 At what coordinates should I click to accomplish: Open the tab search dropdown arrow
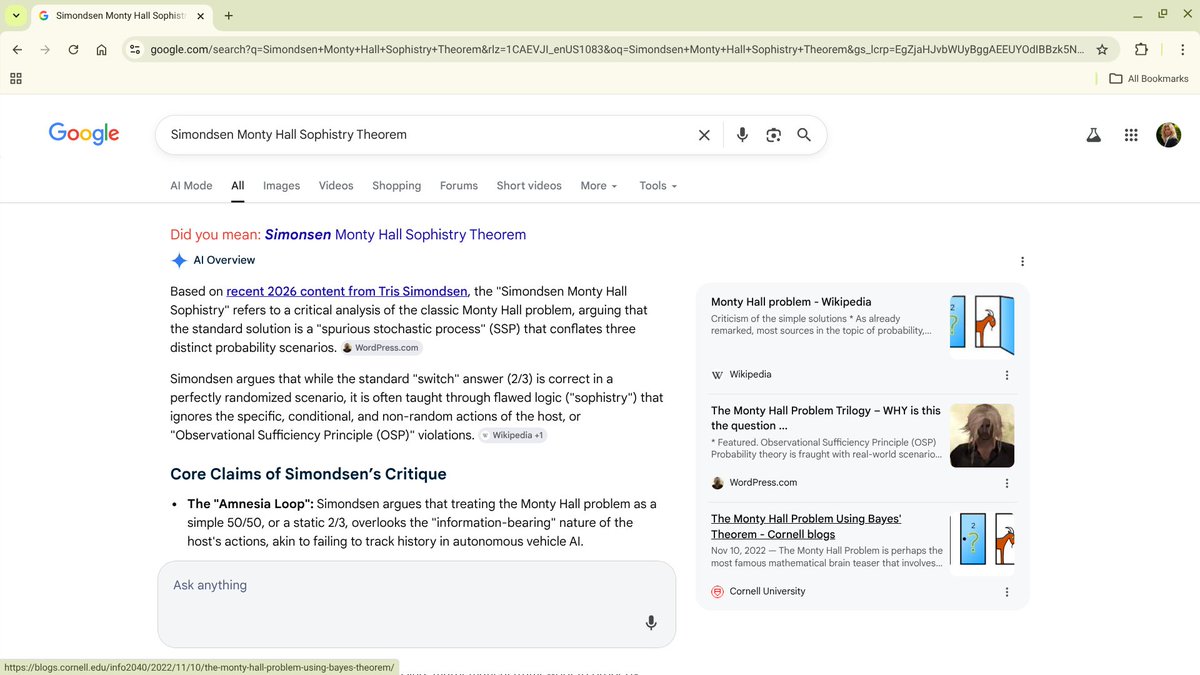pos(16,16)
